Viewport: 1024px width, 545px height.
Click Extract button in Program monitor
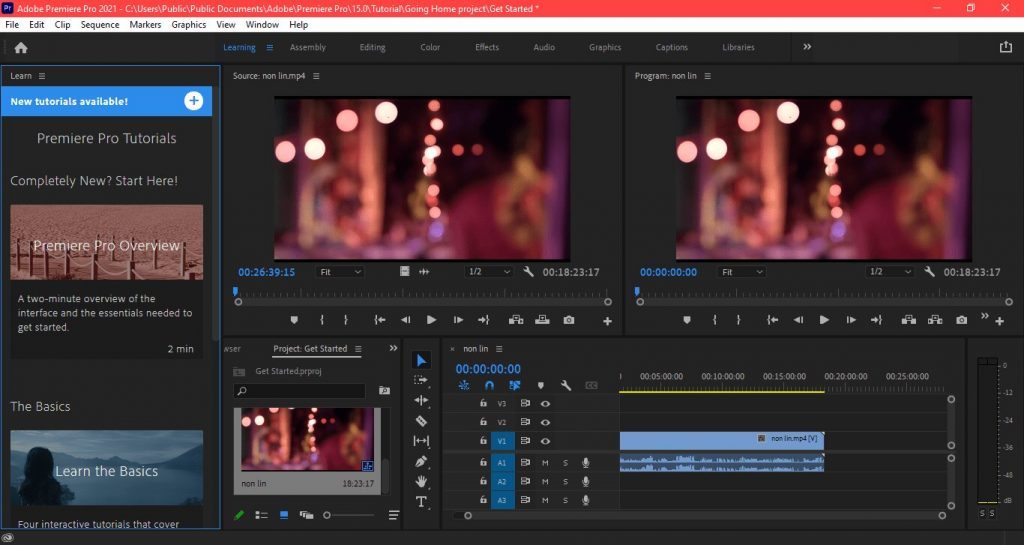pyautogui.click(x=935, y=320)
